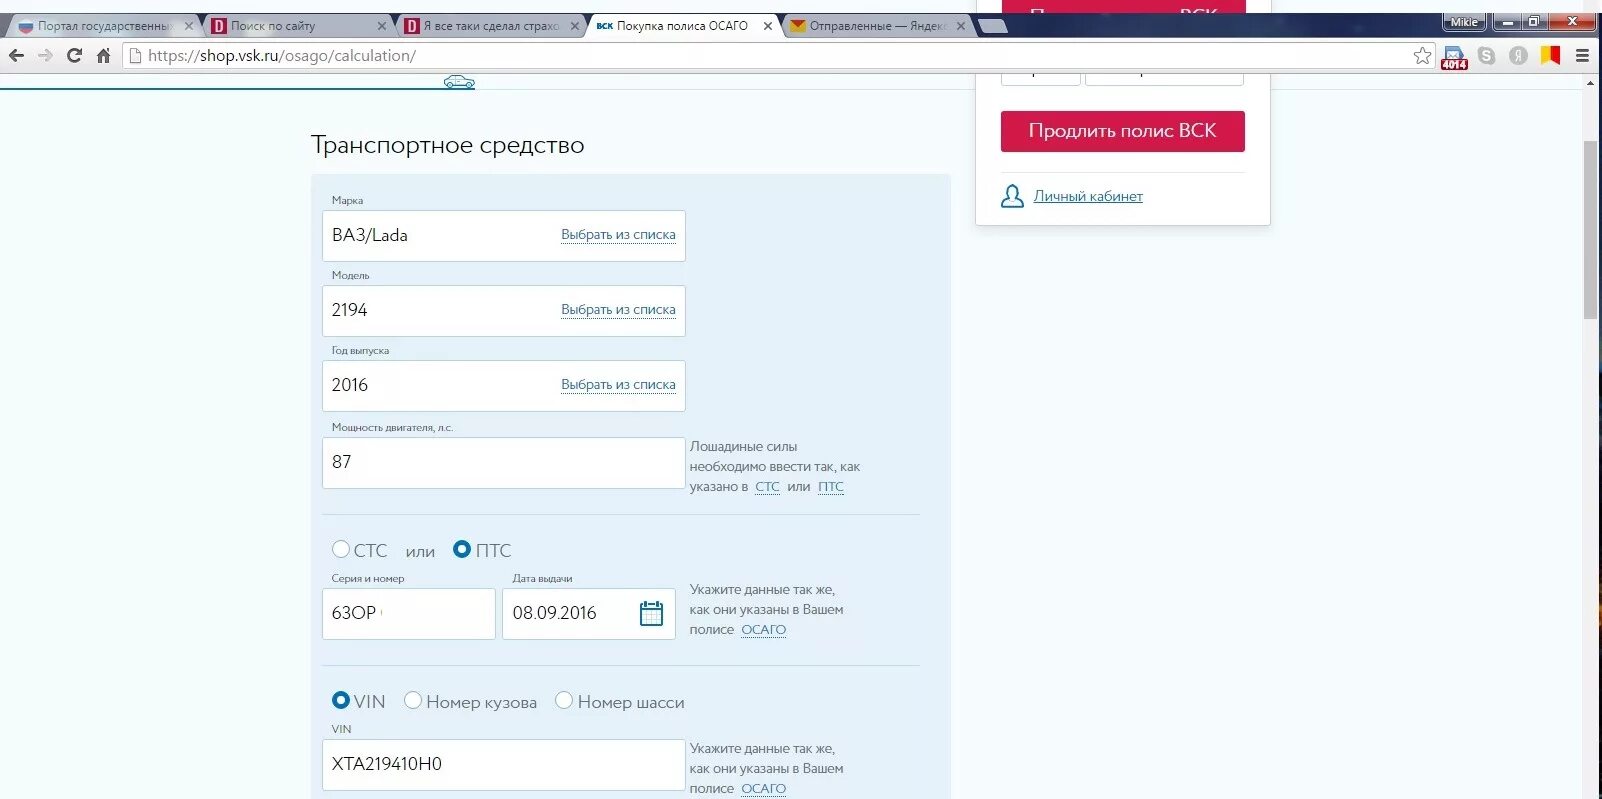Click the Yandex extension icon
Image resolution: width=1602 pixels, height=799 pixels.
(x=1518, y=56)
